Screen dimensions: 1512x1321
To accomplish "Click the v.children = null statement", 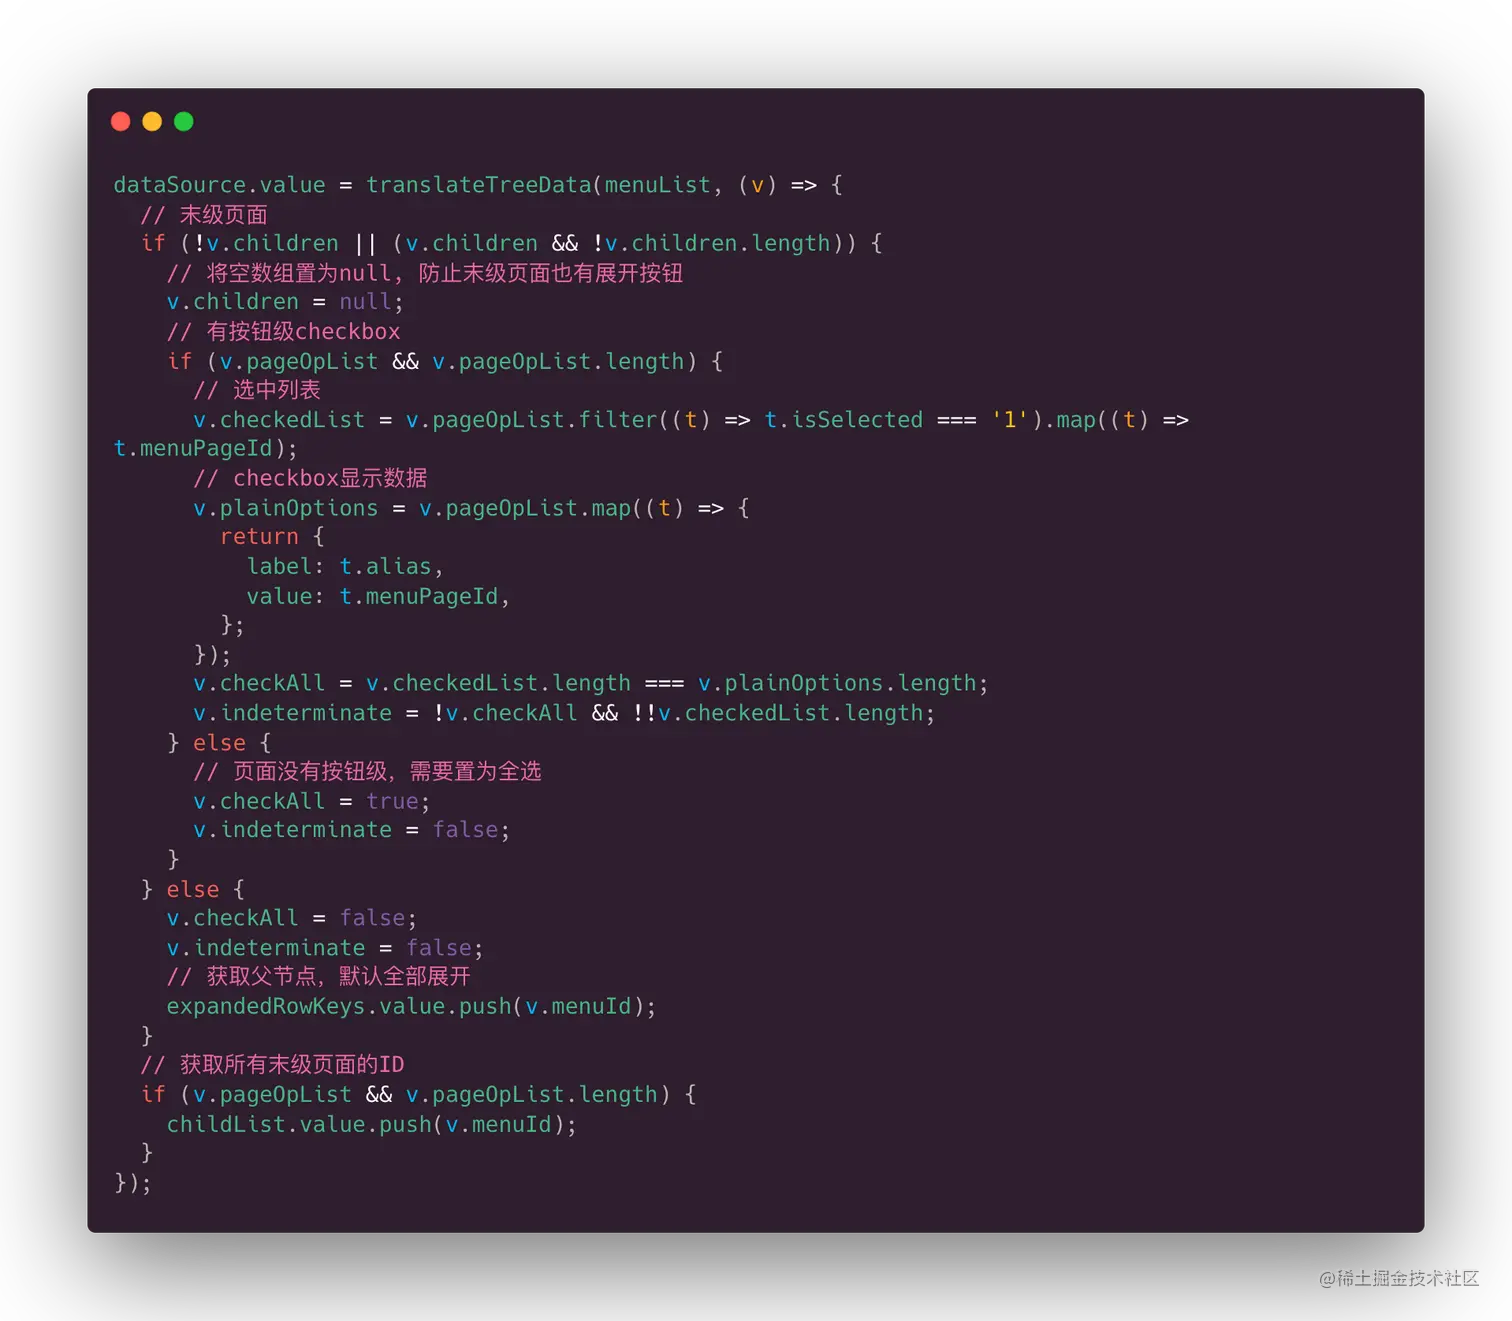I will pos(283,301).
